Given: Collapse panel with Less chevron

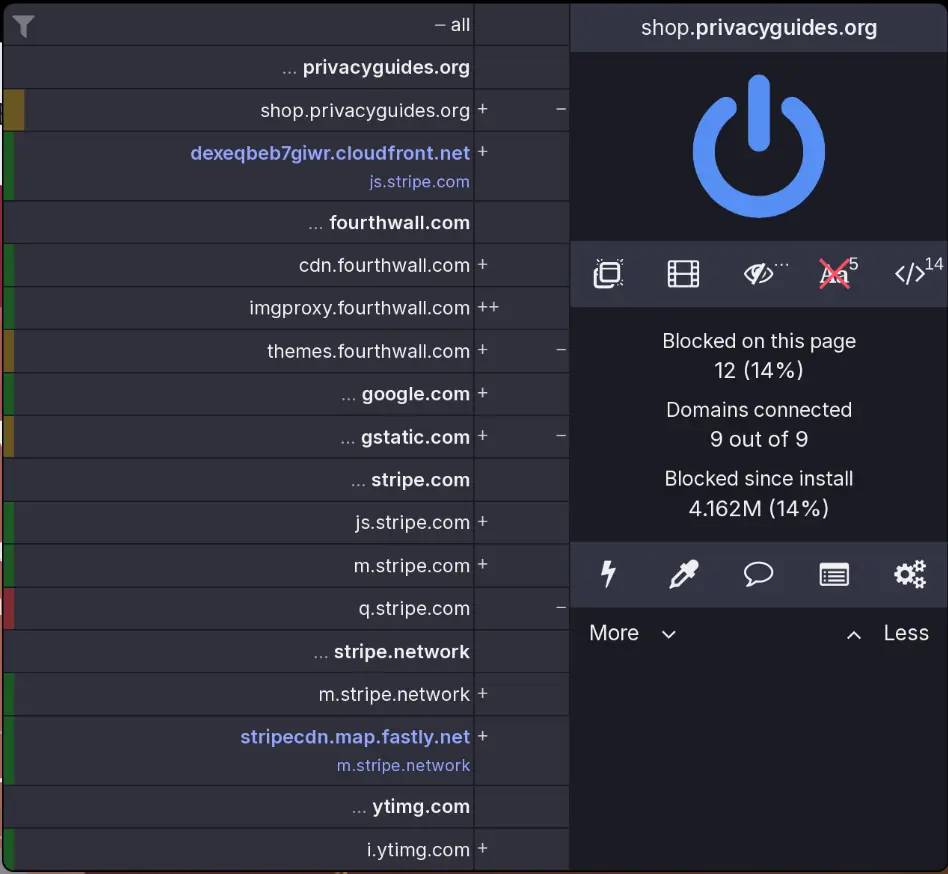Looking at the screenshot, I should tap(888, 633).
